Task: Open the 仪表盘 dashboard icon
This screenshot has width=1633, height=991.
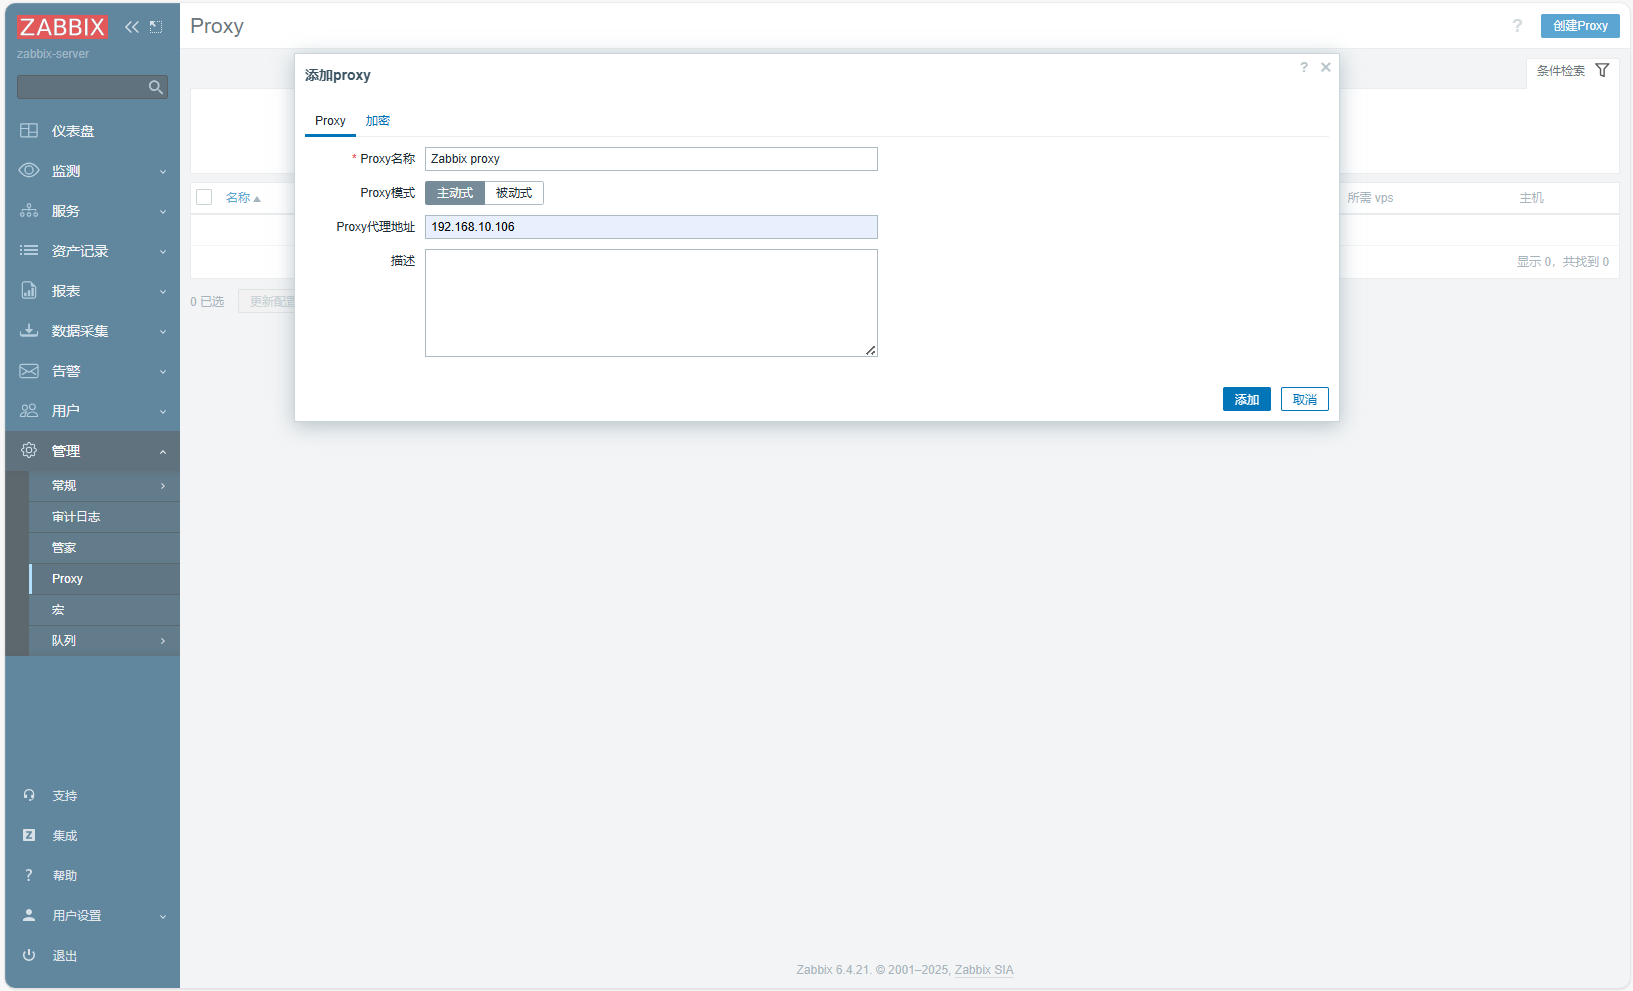Action: coord(29,131)
